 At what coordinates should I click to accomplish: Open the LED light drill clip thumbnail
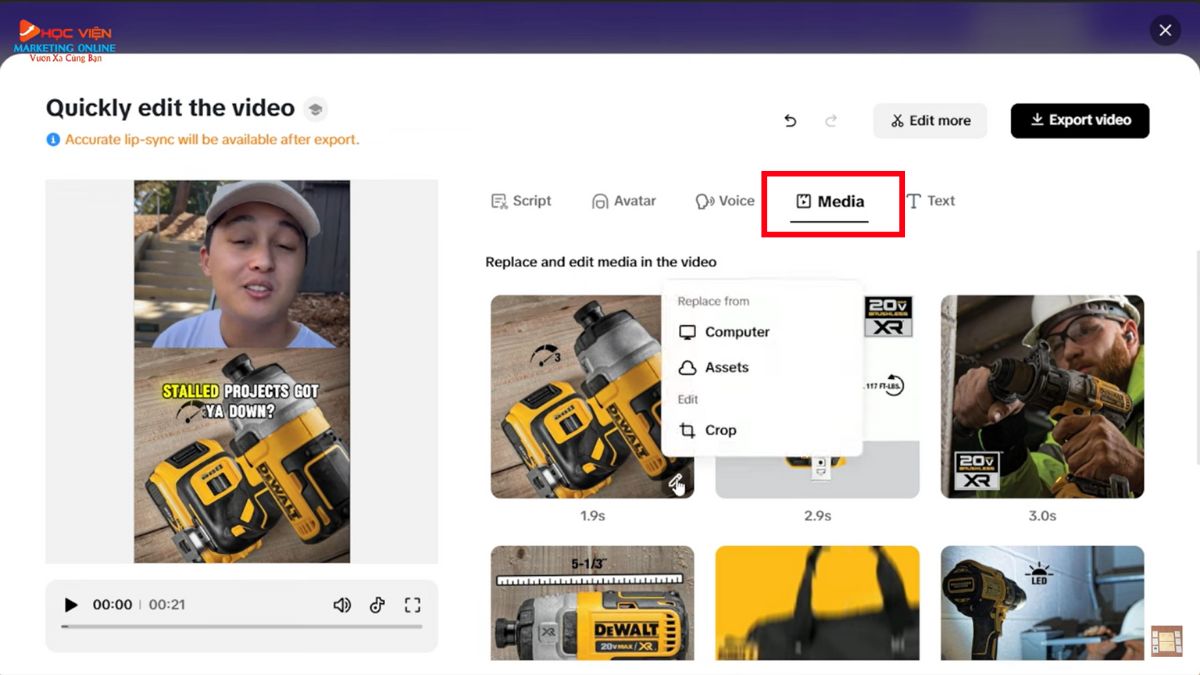1042,603
